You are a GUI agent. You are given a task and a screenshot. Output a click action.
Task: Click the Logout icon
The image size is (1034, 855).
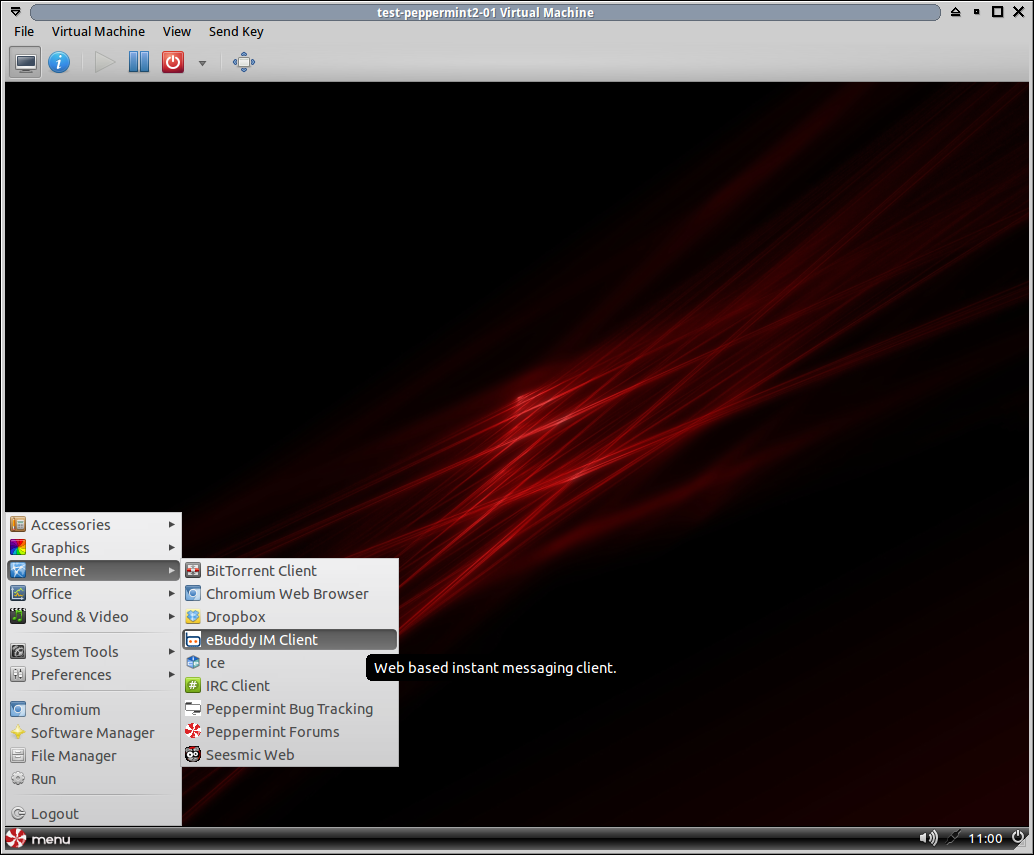click(18, 814)
